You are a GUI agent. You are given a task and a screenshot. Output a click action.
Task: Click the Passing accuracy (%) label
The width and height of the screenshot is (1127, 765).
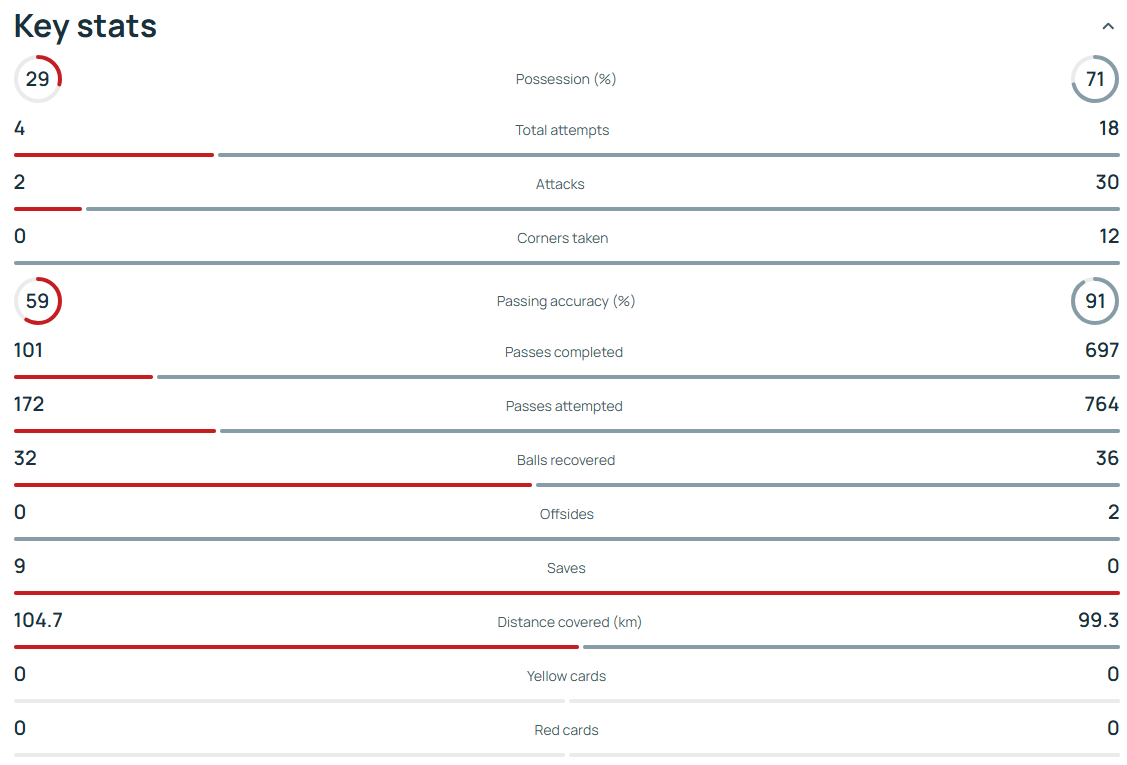tap(566, 301)
